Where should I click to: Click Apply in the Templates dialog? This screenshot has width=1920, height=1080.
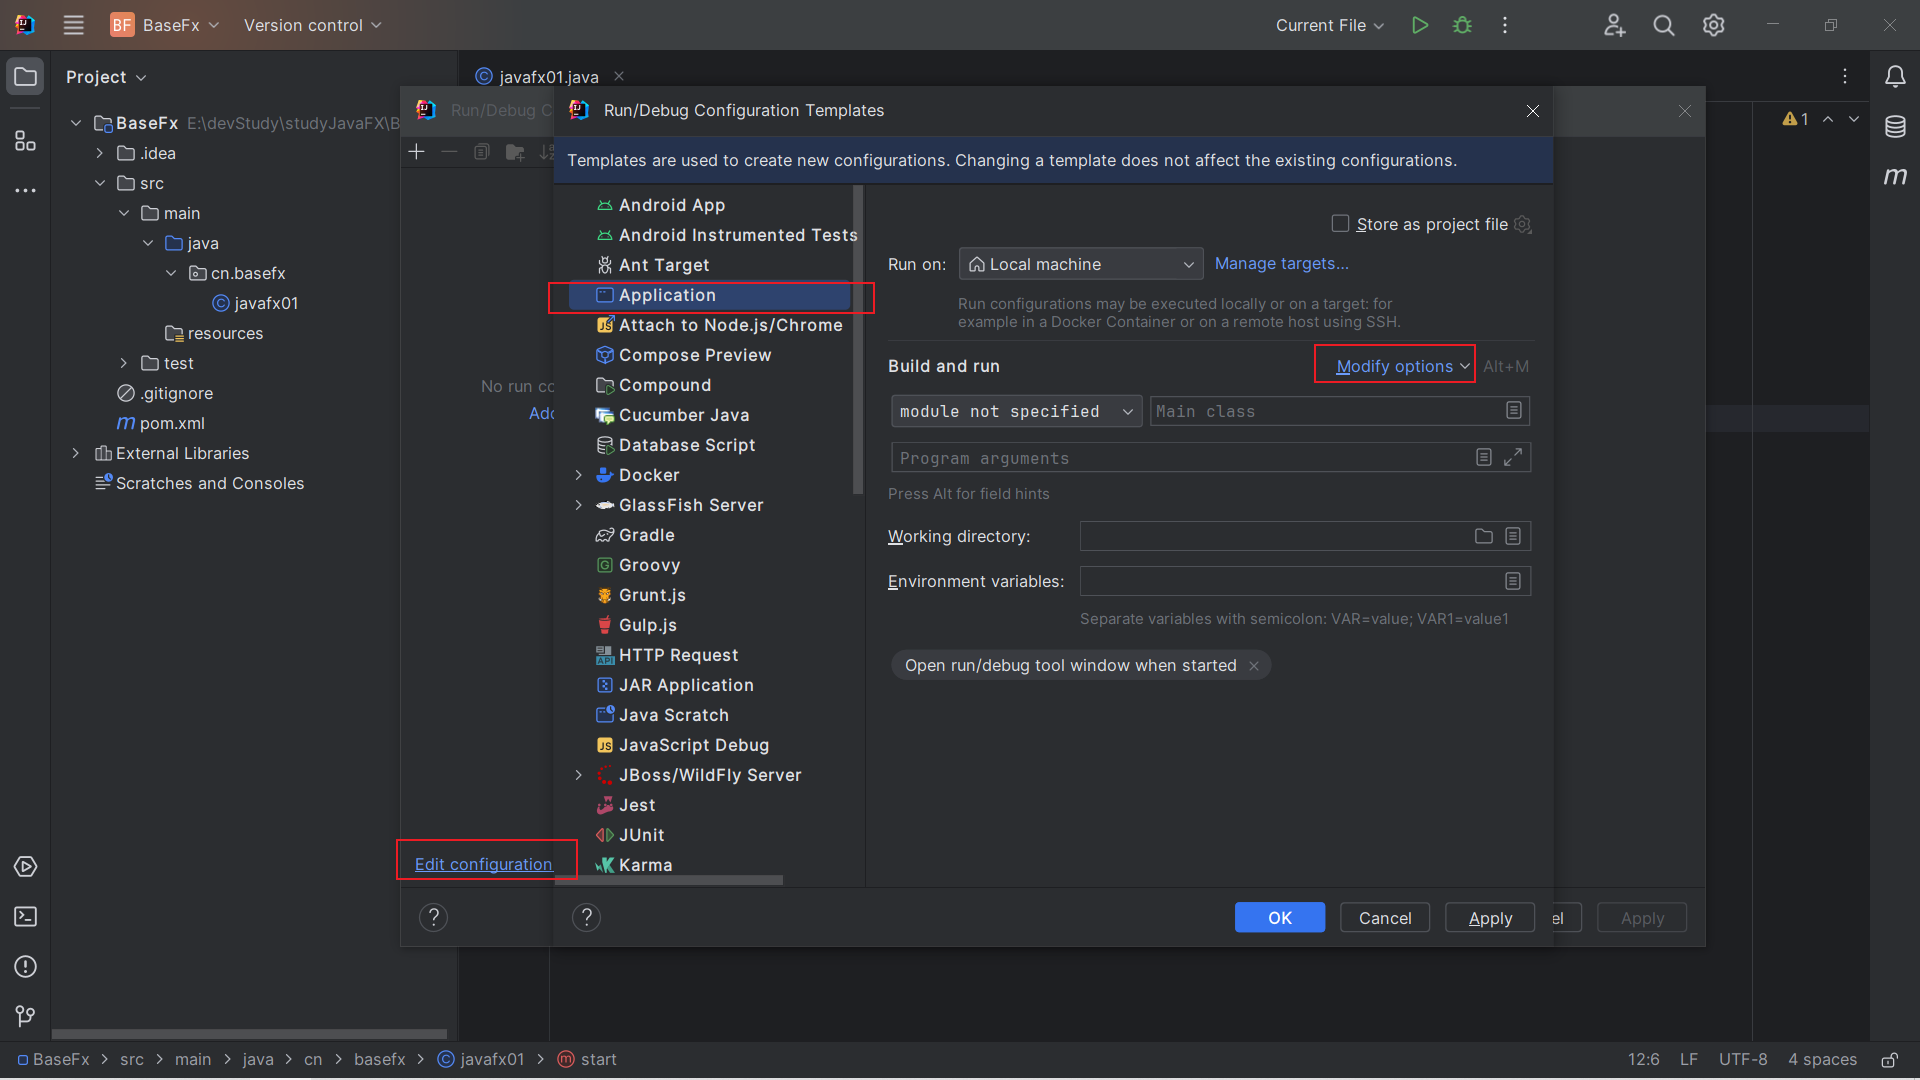coord(1490,918)
